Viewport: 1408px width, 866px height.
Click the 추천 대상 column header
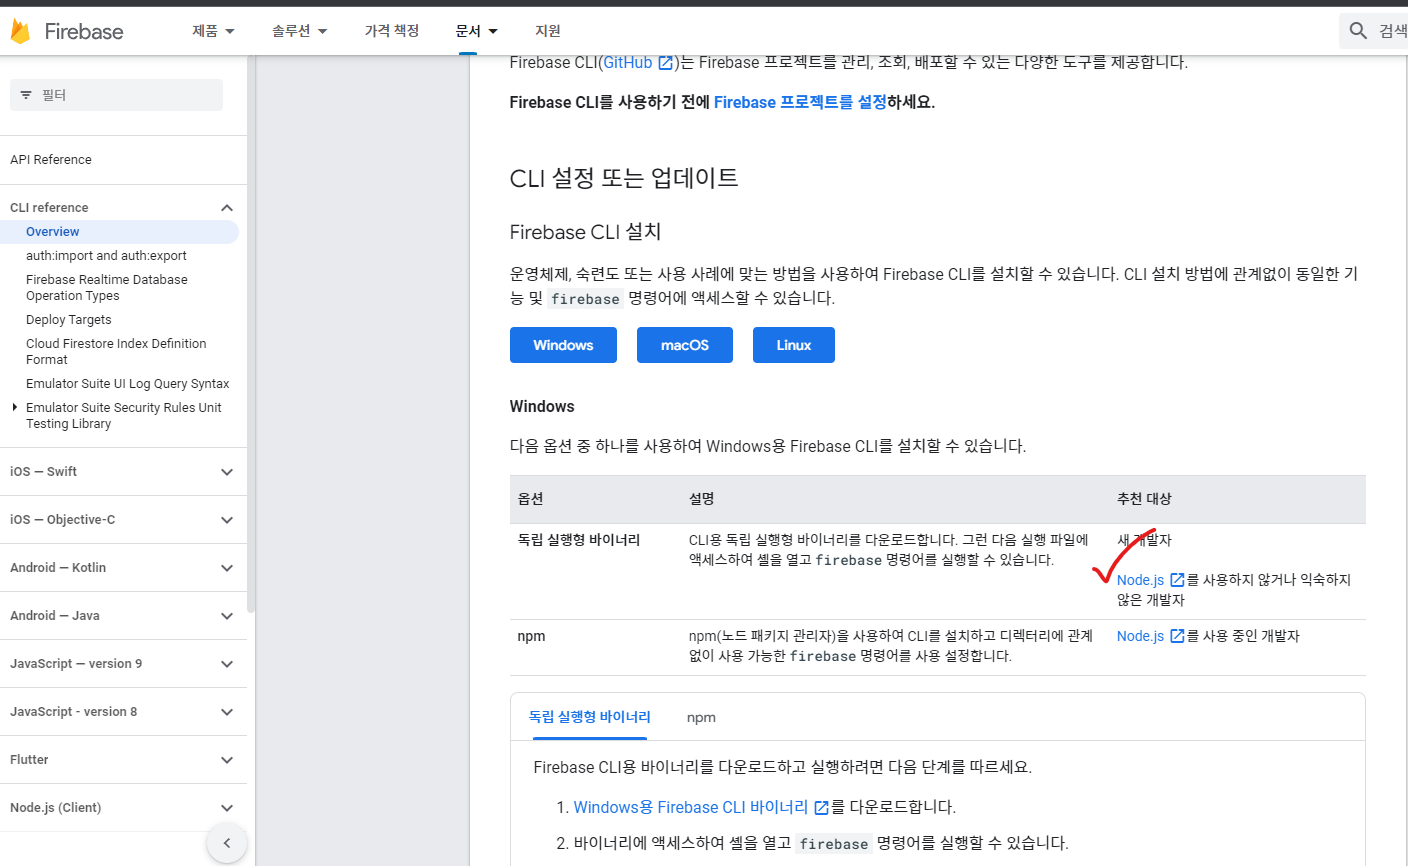click(1144, 499)
